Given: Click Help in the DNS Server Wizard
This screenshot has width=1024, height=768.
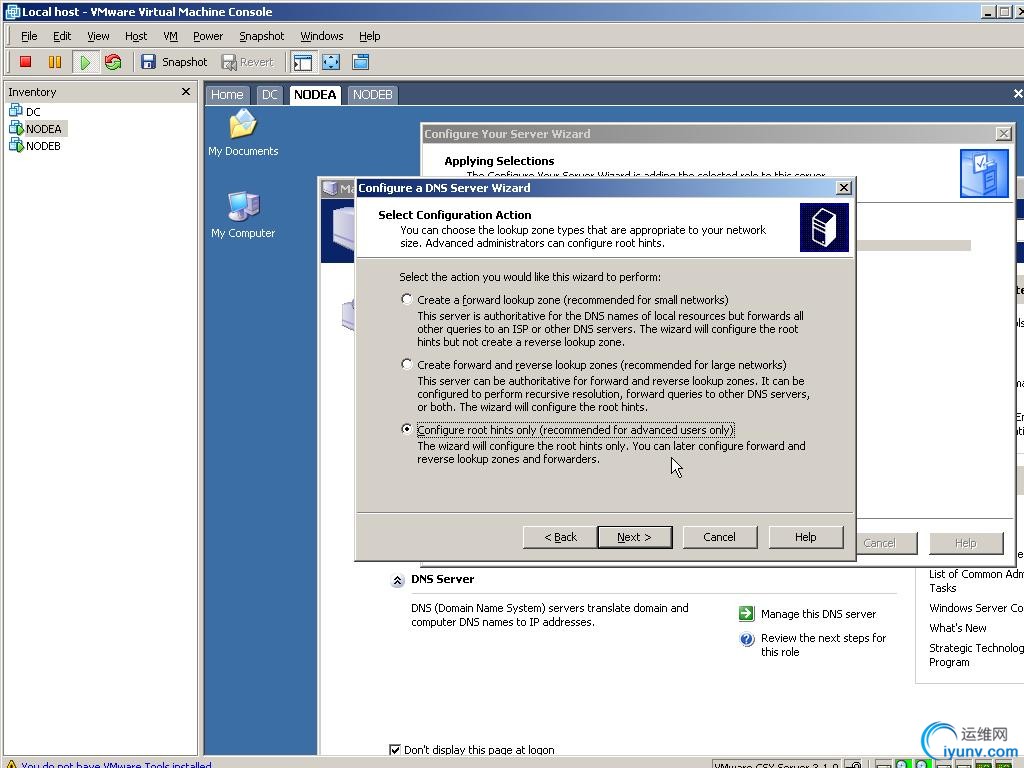Looking at the screenshot, I should (805, 537).
